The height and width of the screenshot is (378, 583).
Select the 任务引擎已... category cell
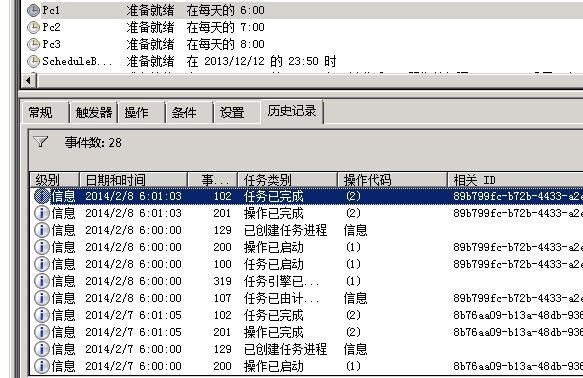click(x=281, y=281)
